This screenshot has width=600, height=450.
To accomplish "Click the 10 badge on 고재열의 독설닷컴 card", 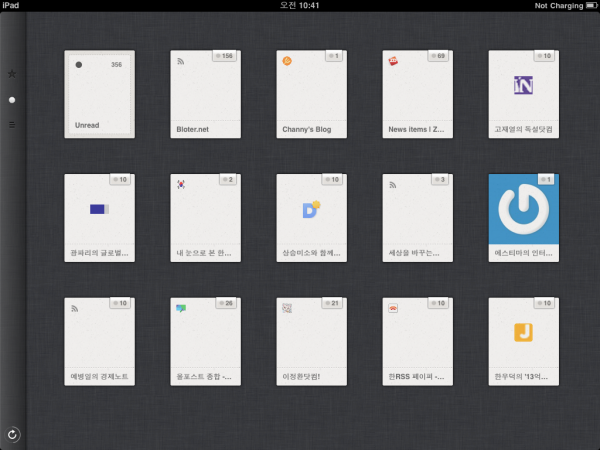I will 545,56.
